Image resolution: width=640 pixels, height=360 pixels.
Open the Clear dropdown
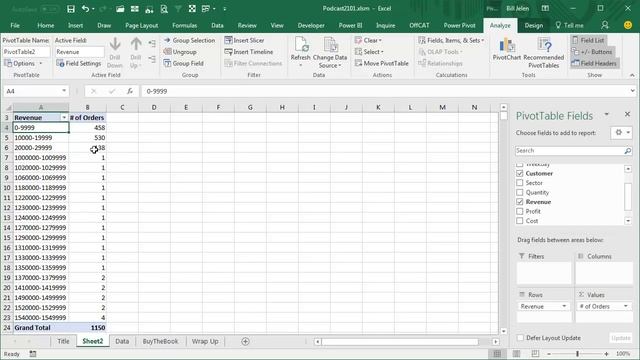click(x=368, y=40)
